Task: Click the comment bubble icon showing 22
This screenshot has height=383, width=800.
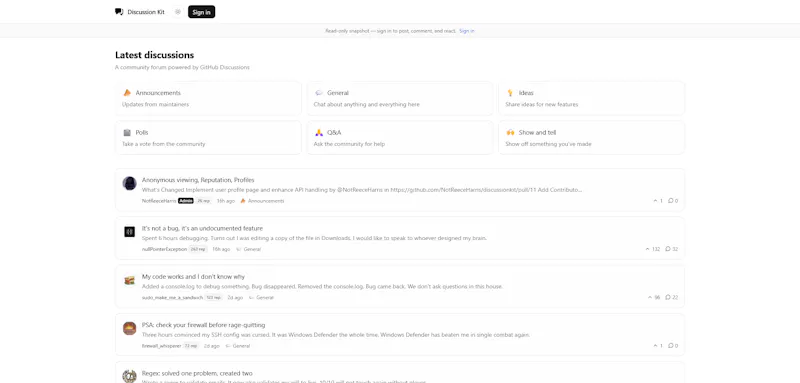Action: coord(668,297)
